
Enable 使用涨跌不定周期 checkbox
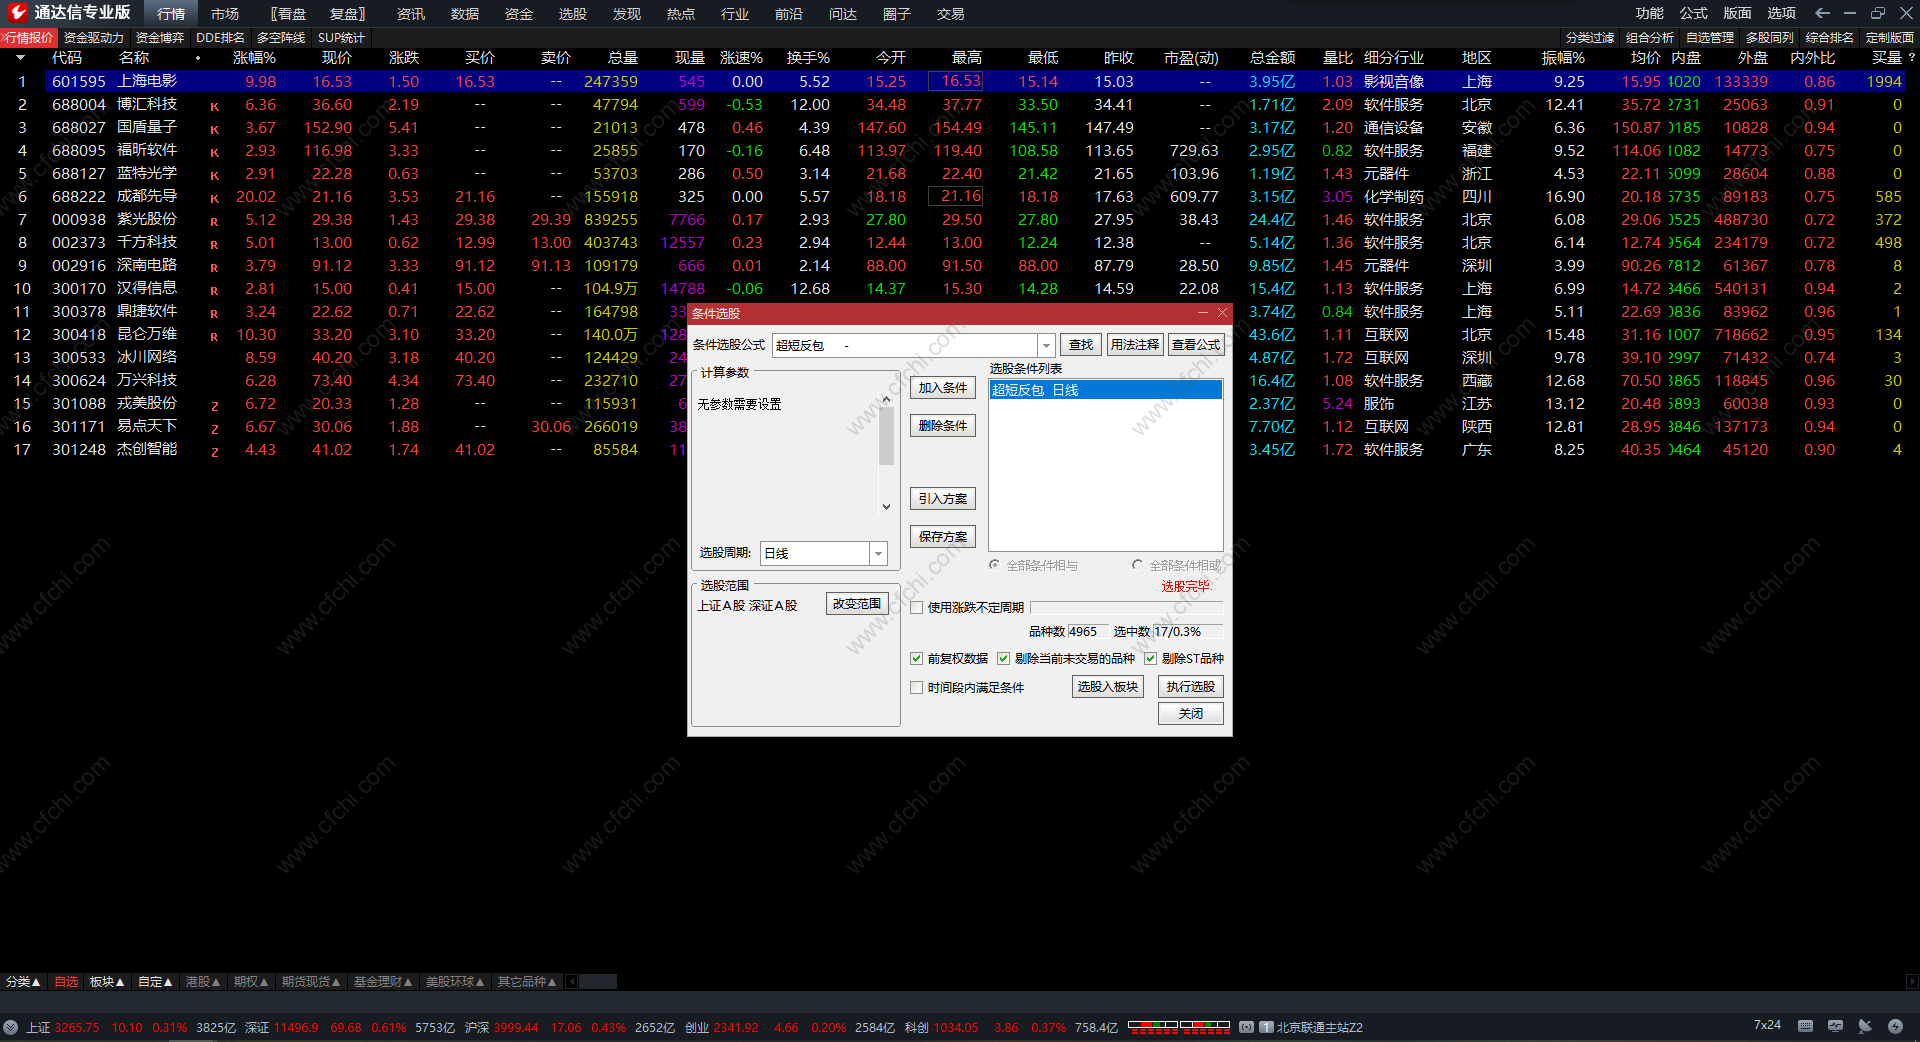pos(916,607)
